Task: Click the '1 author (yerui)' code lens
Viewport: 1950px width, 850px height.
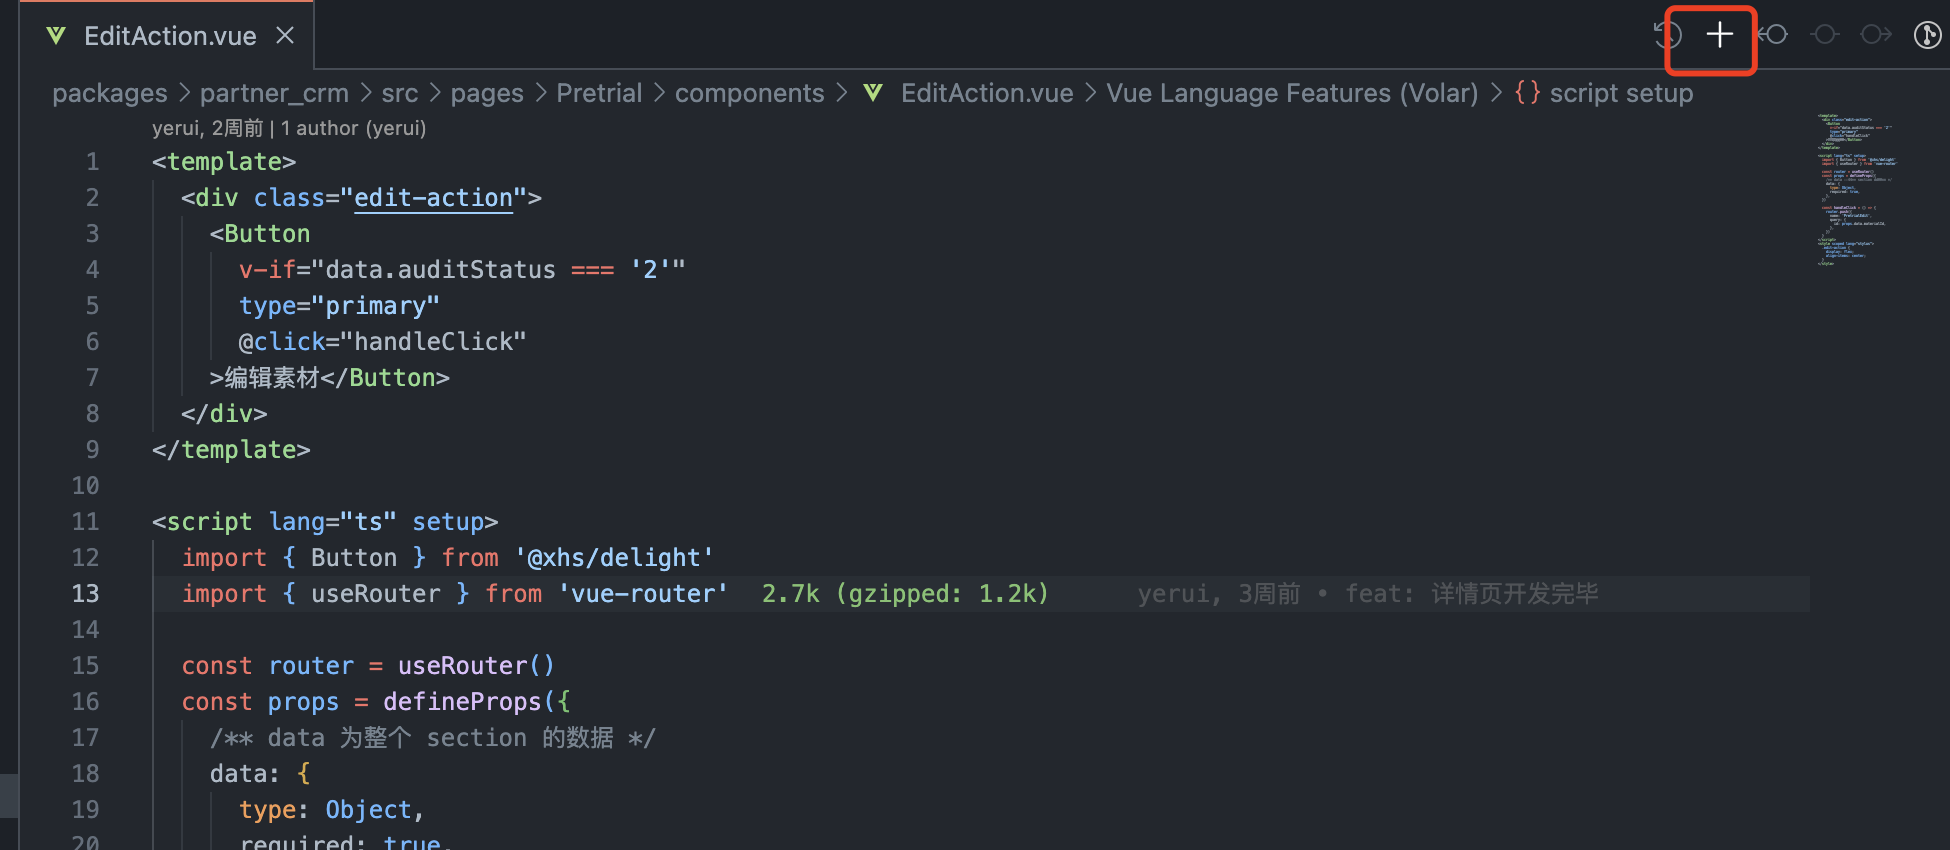Action: 353,128
